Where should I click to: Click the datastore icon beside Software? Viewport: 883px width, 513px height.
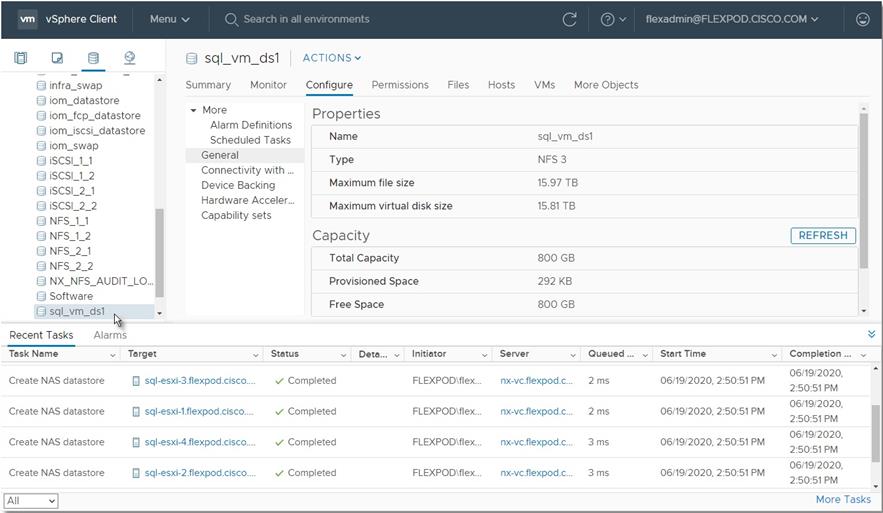pos(41,296)
